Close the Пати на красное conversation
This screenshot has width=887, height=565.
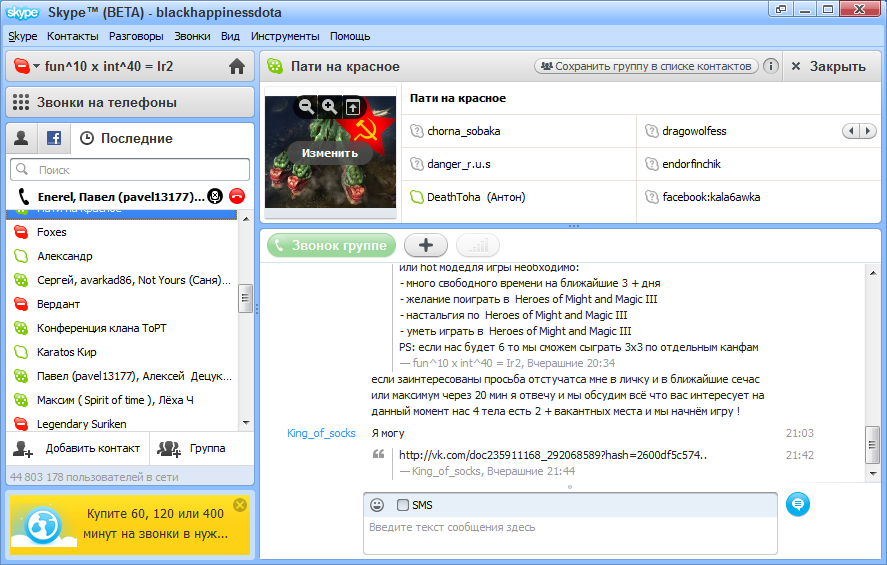tap(830, 66)
